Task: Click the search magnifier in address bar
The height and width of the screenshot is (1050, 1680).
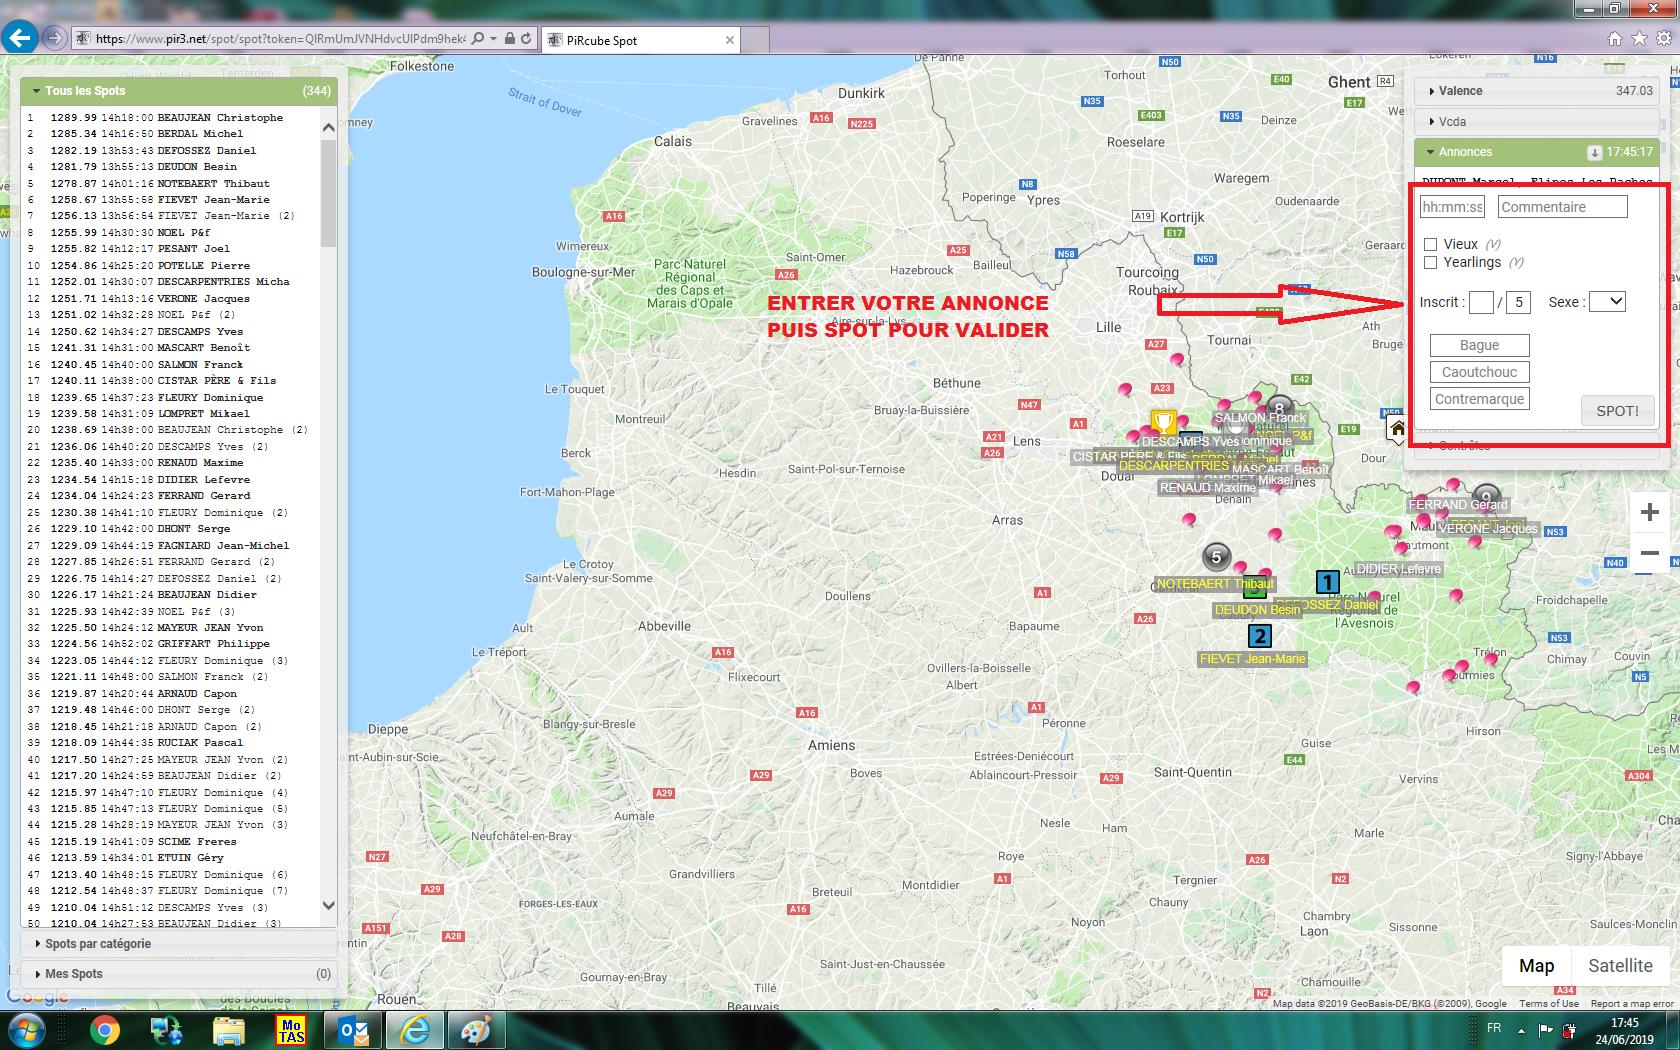Action: [x=478, y=39]
